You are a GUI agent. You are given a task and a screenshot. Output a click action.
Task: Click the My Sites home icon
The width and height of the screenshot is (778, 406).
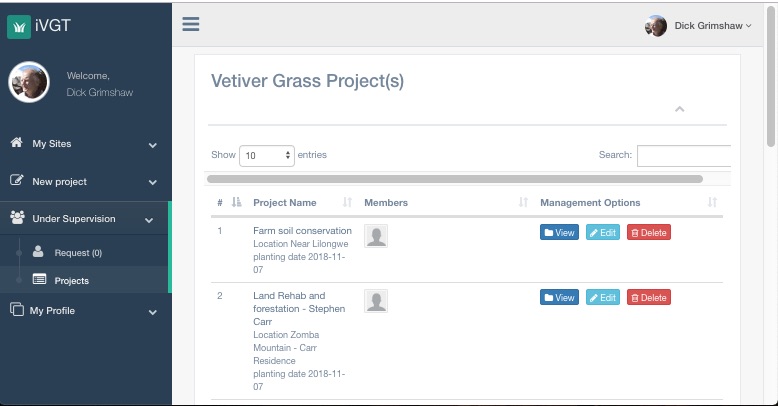[16, 142]
